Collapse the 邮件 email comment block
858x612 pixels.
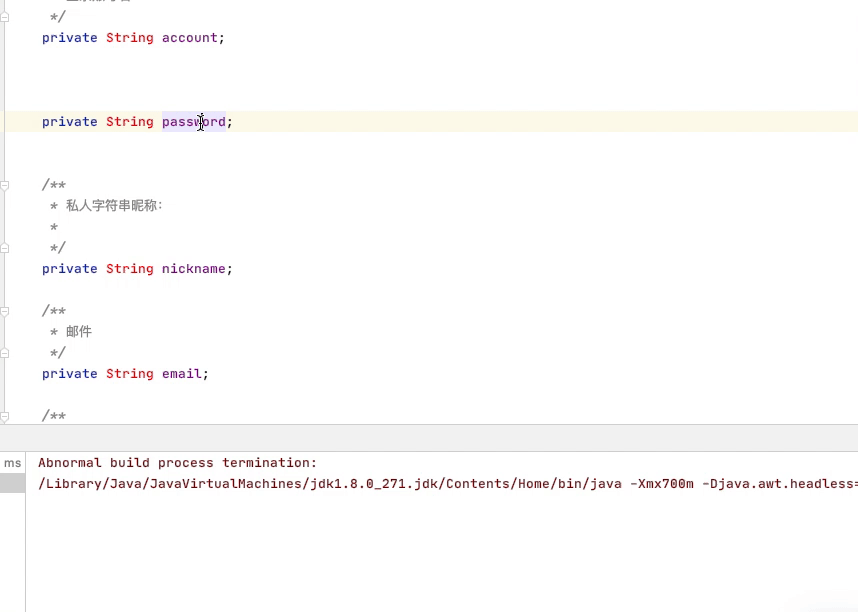[4, 309]
